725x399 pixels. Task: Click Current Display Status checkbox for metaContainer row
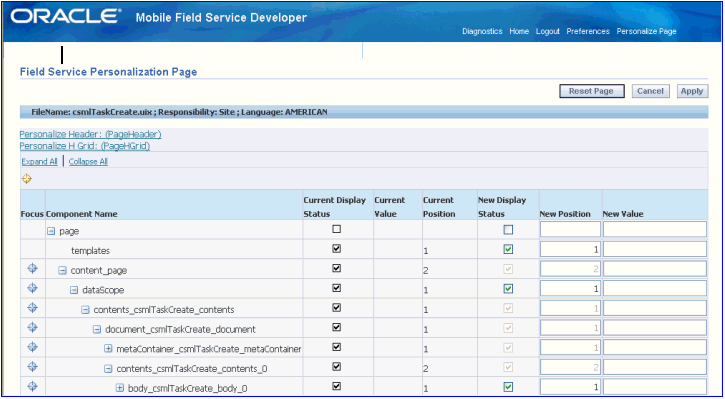(x=337, y=346)
